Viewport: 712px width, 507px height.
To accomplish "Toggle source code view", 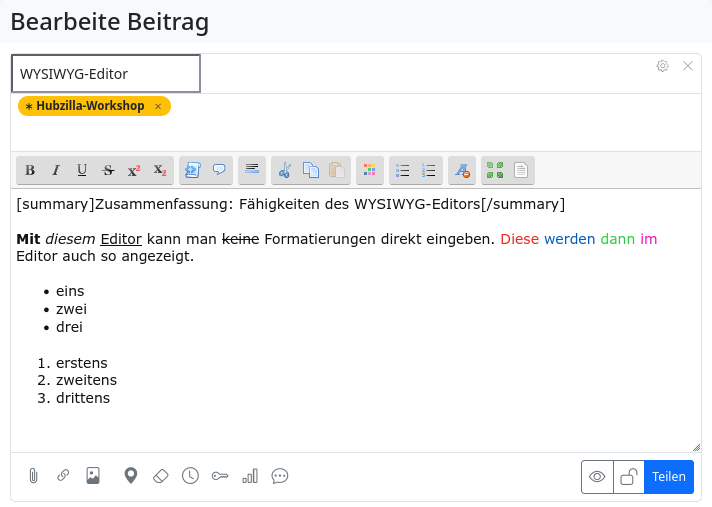I will 520,170.
